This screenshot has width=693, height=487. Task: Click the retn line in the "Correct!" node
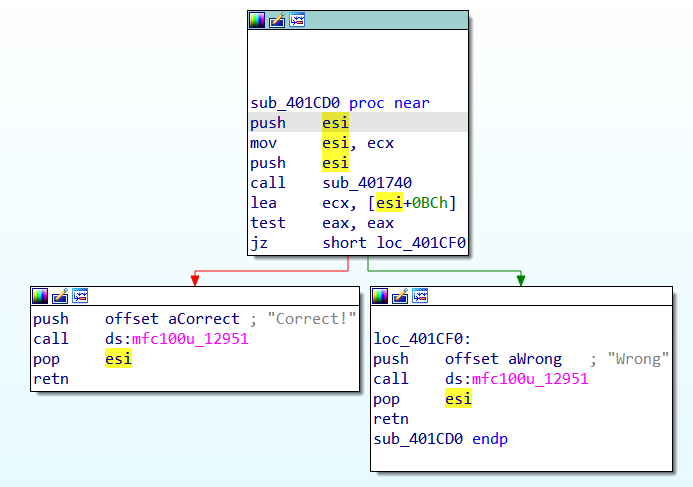pyautogui.click(x=51, y=379)
